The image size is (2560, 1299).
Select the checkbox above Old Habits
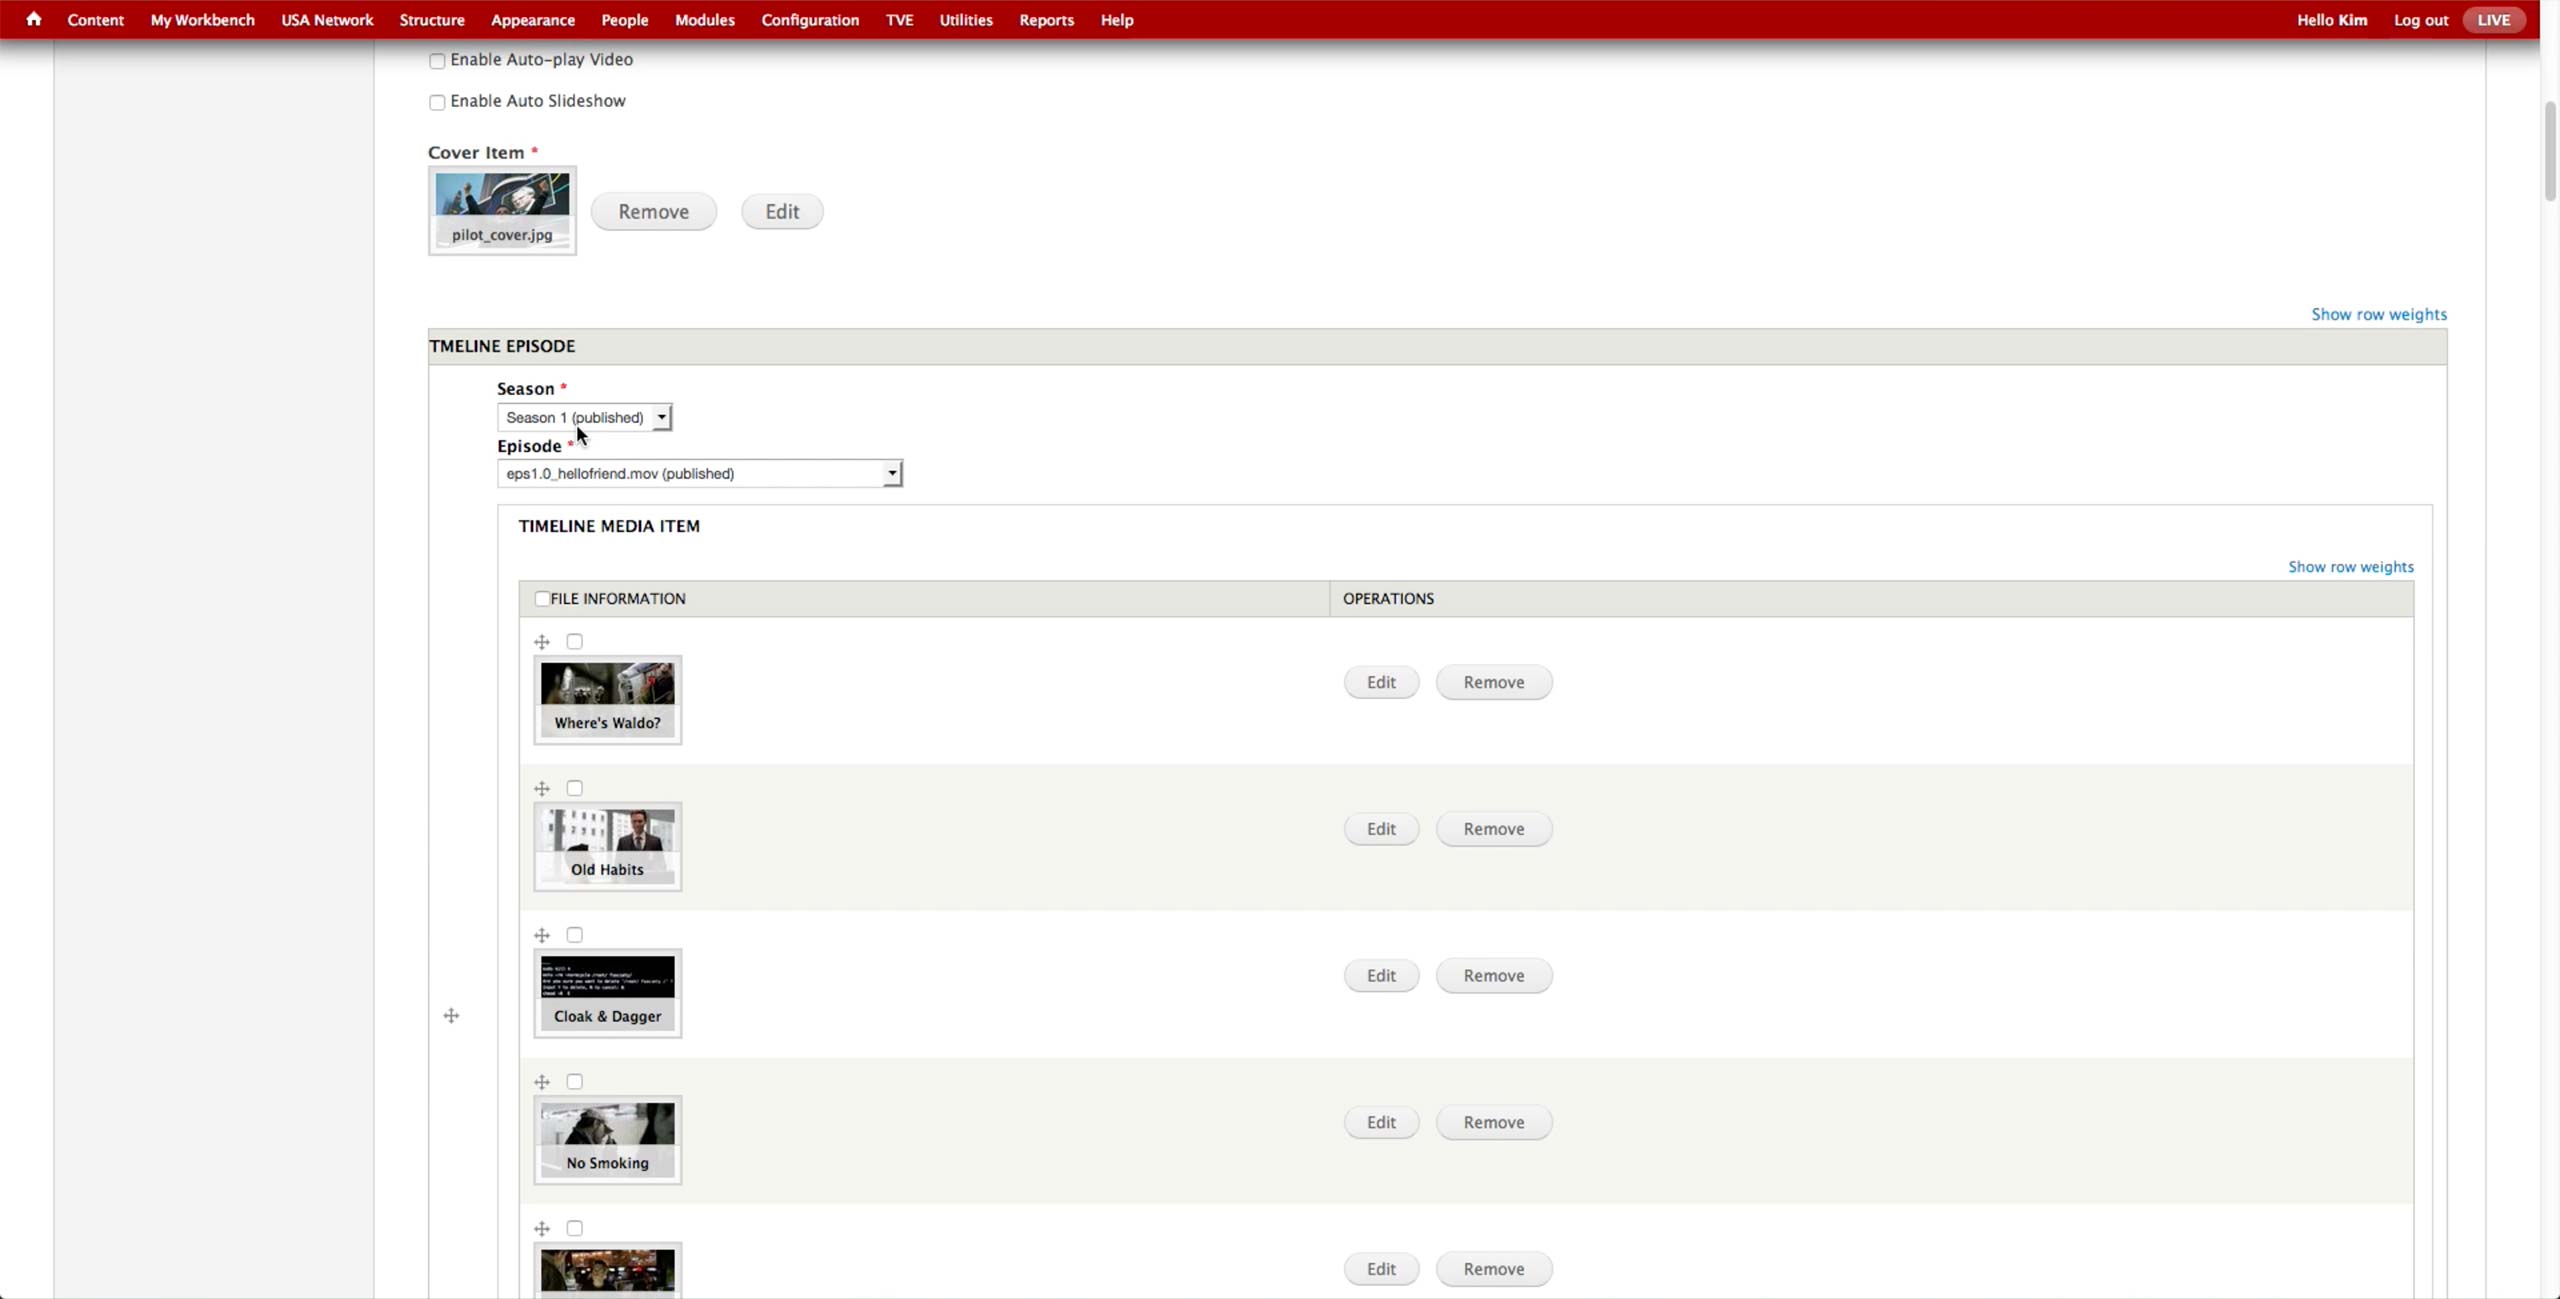click(x=574, y=788)
